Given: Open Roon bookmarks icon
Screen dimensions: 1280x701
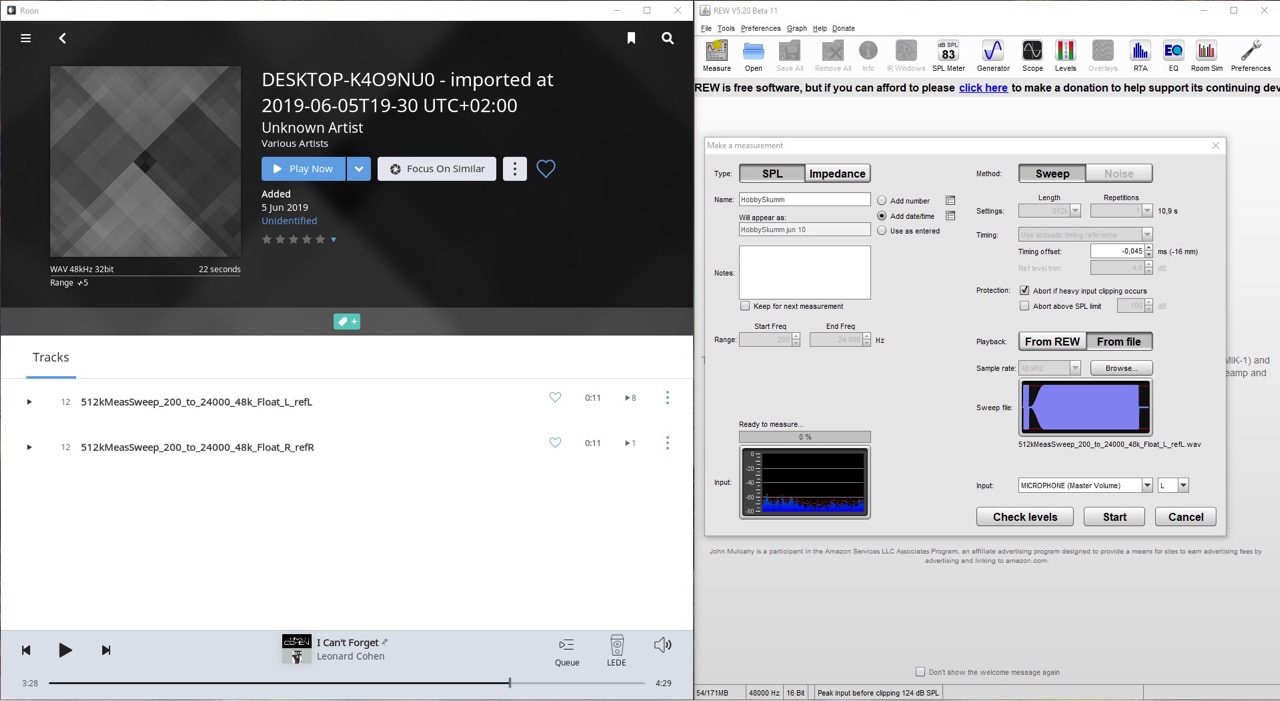Looking at the screenshot, I should (x=631, y=38).
